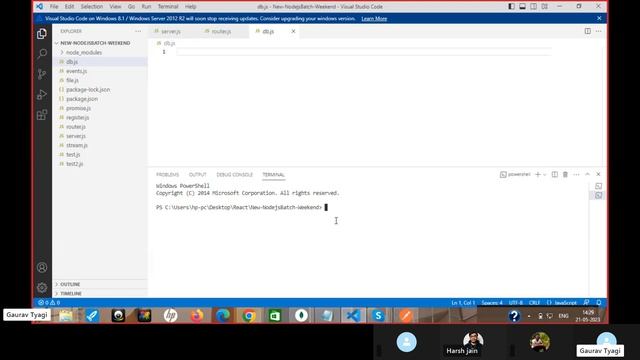Click the feedback icon in status bar
The height and width of the screenshot is (360, 640).
(587, 302)
